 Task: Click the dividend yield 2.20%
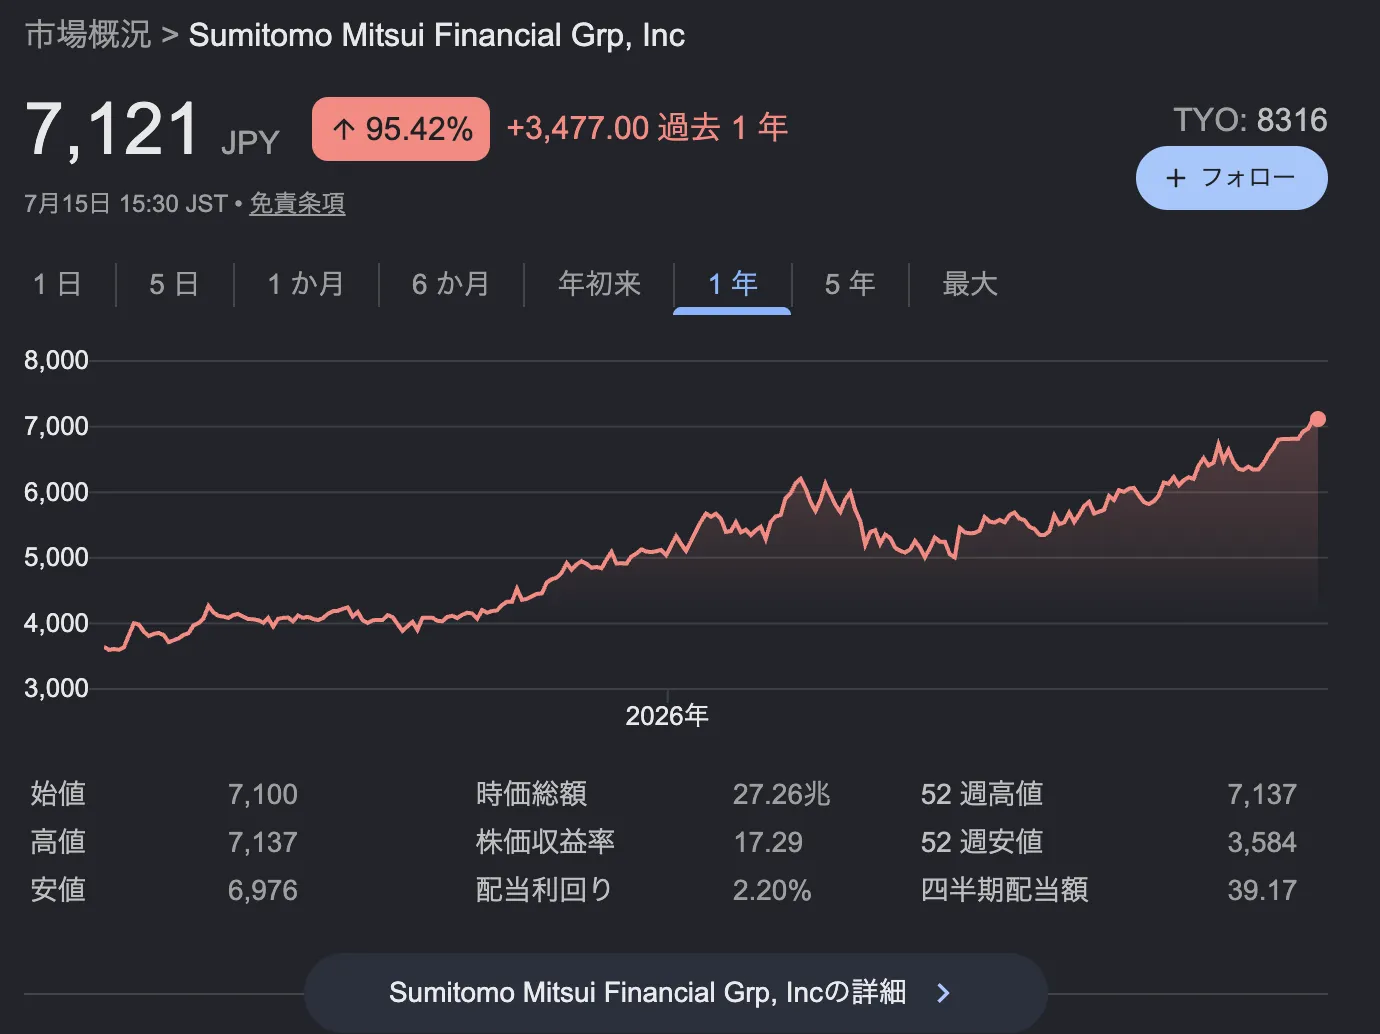click(x=772, y=890)
